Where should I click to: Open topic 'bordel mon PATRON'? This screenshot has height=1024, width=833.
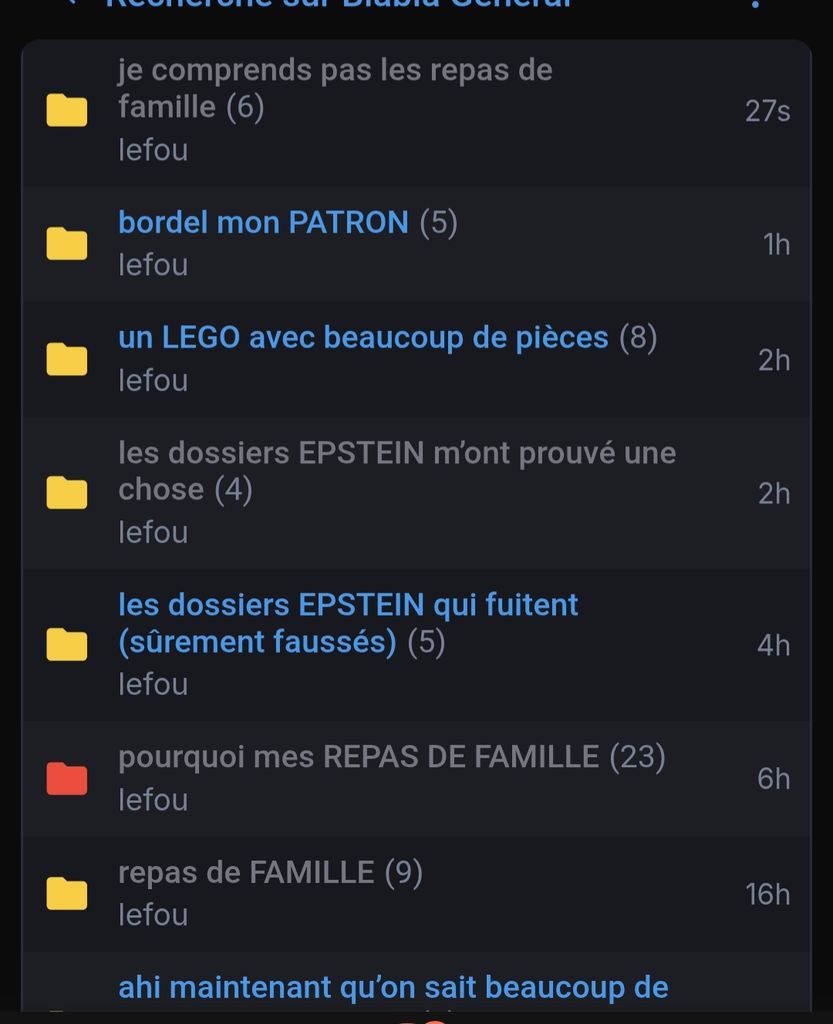[263, 222]
